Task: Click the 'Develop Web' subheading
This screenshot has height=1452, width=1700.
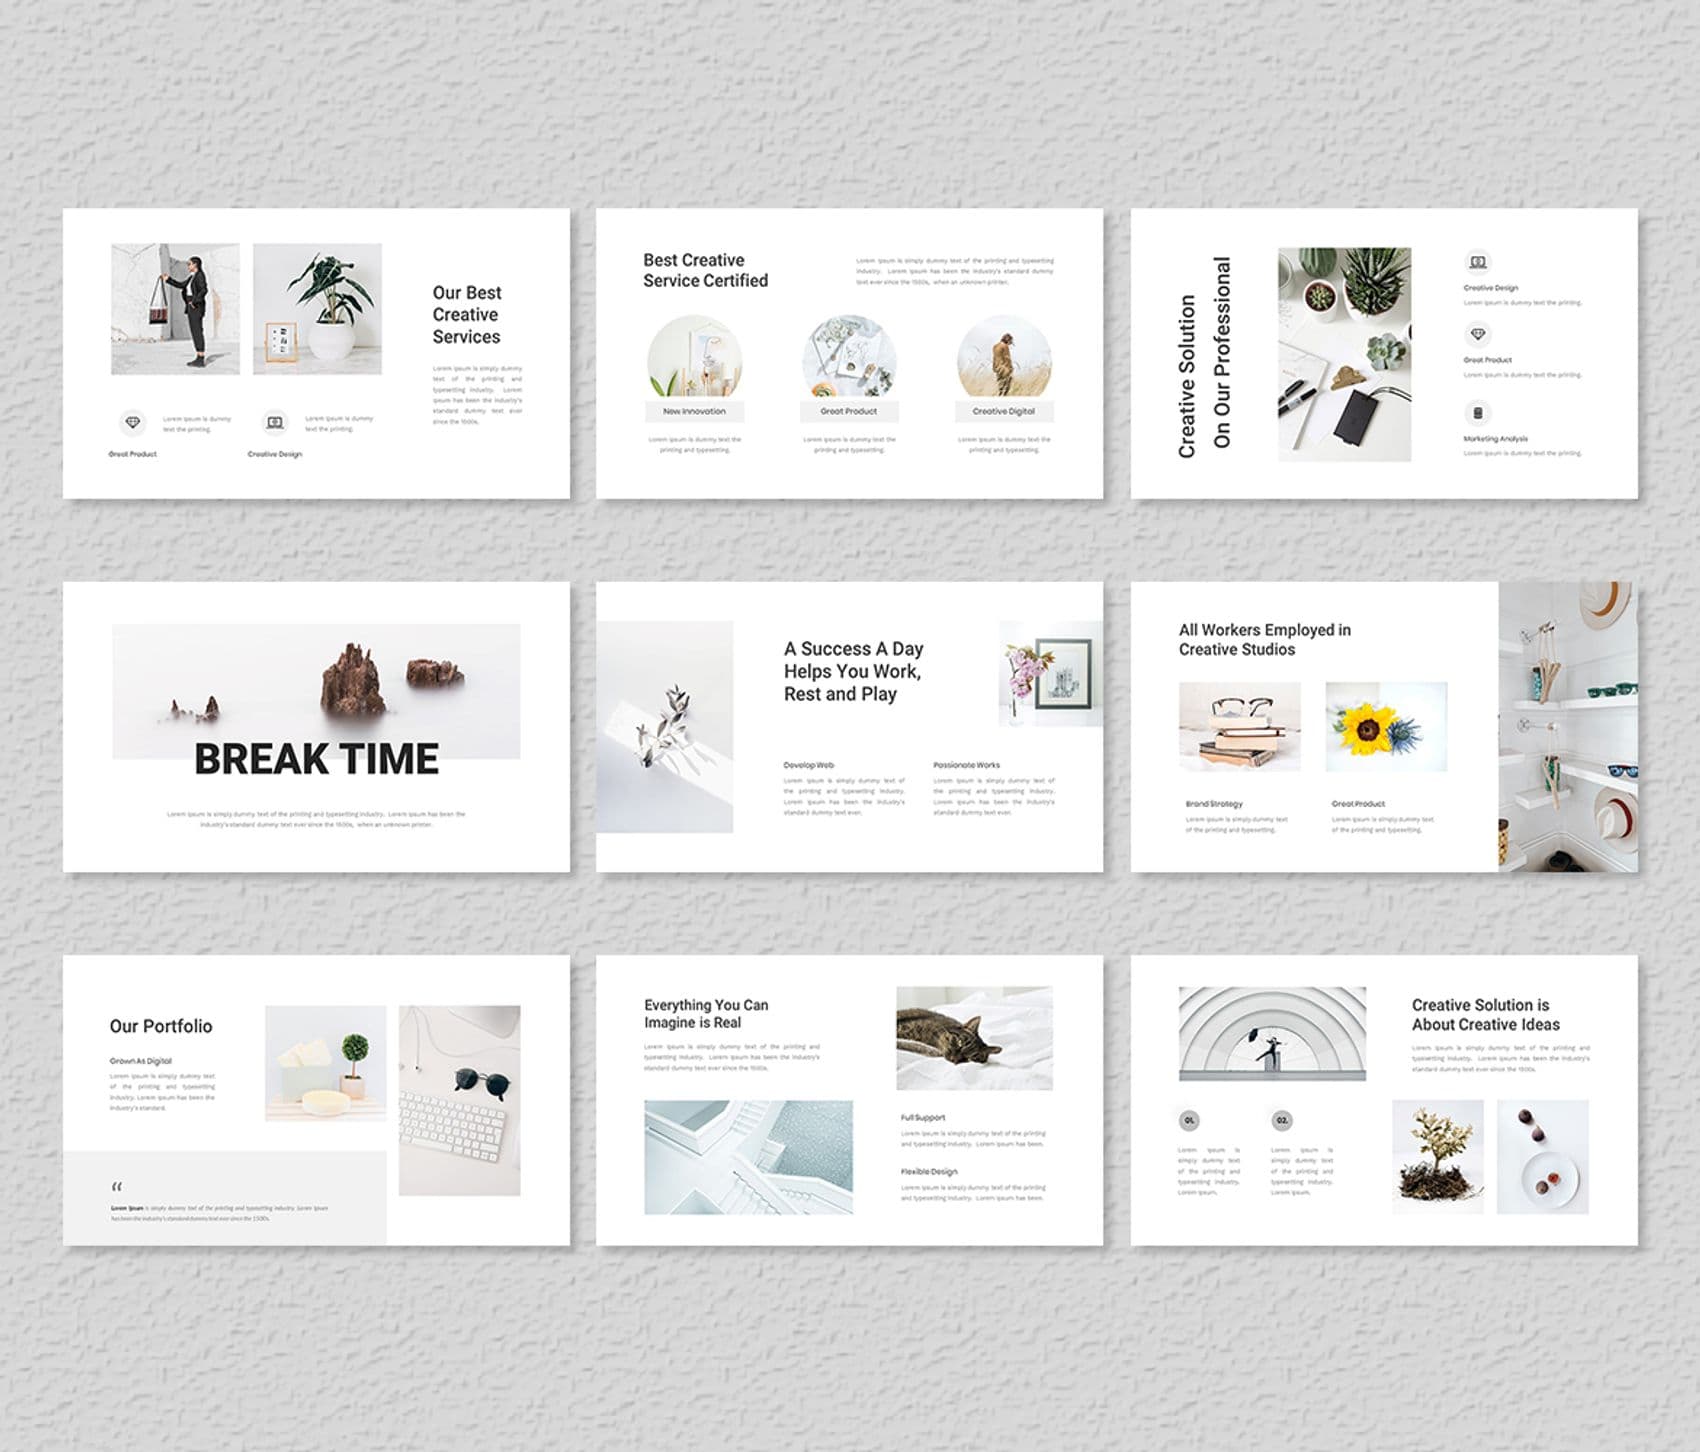Action: (x=809, y=765)
